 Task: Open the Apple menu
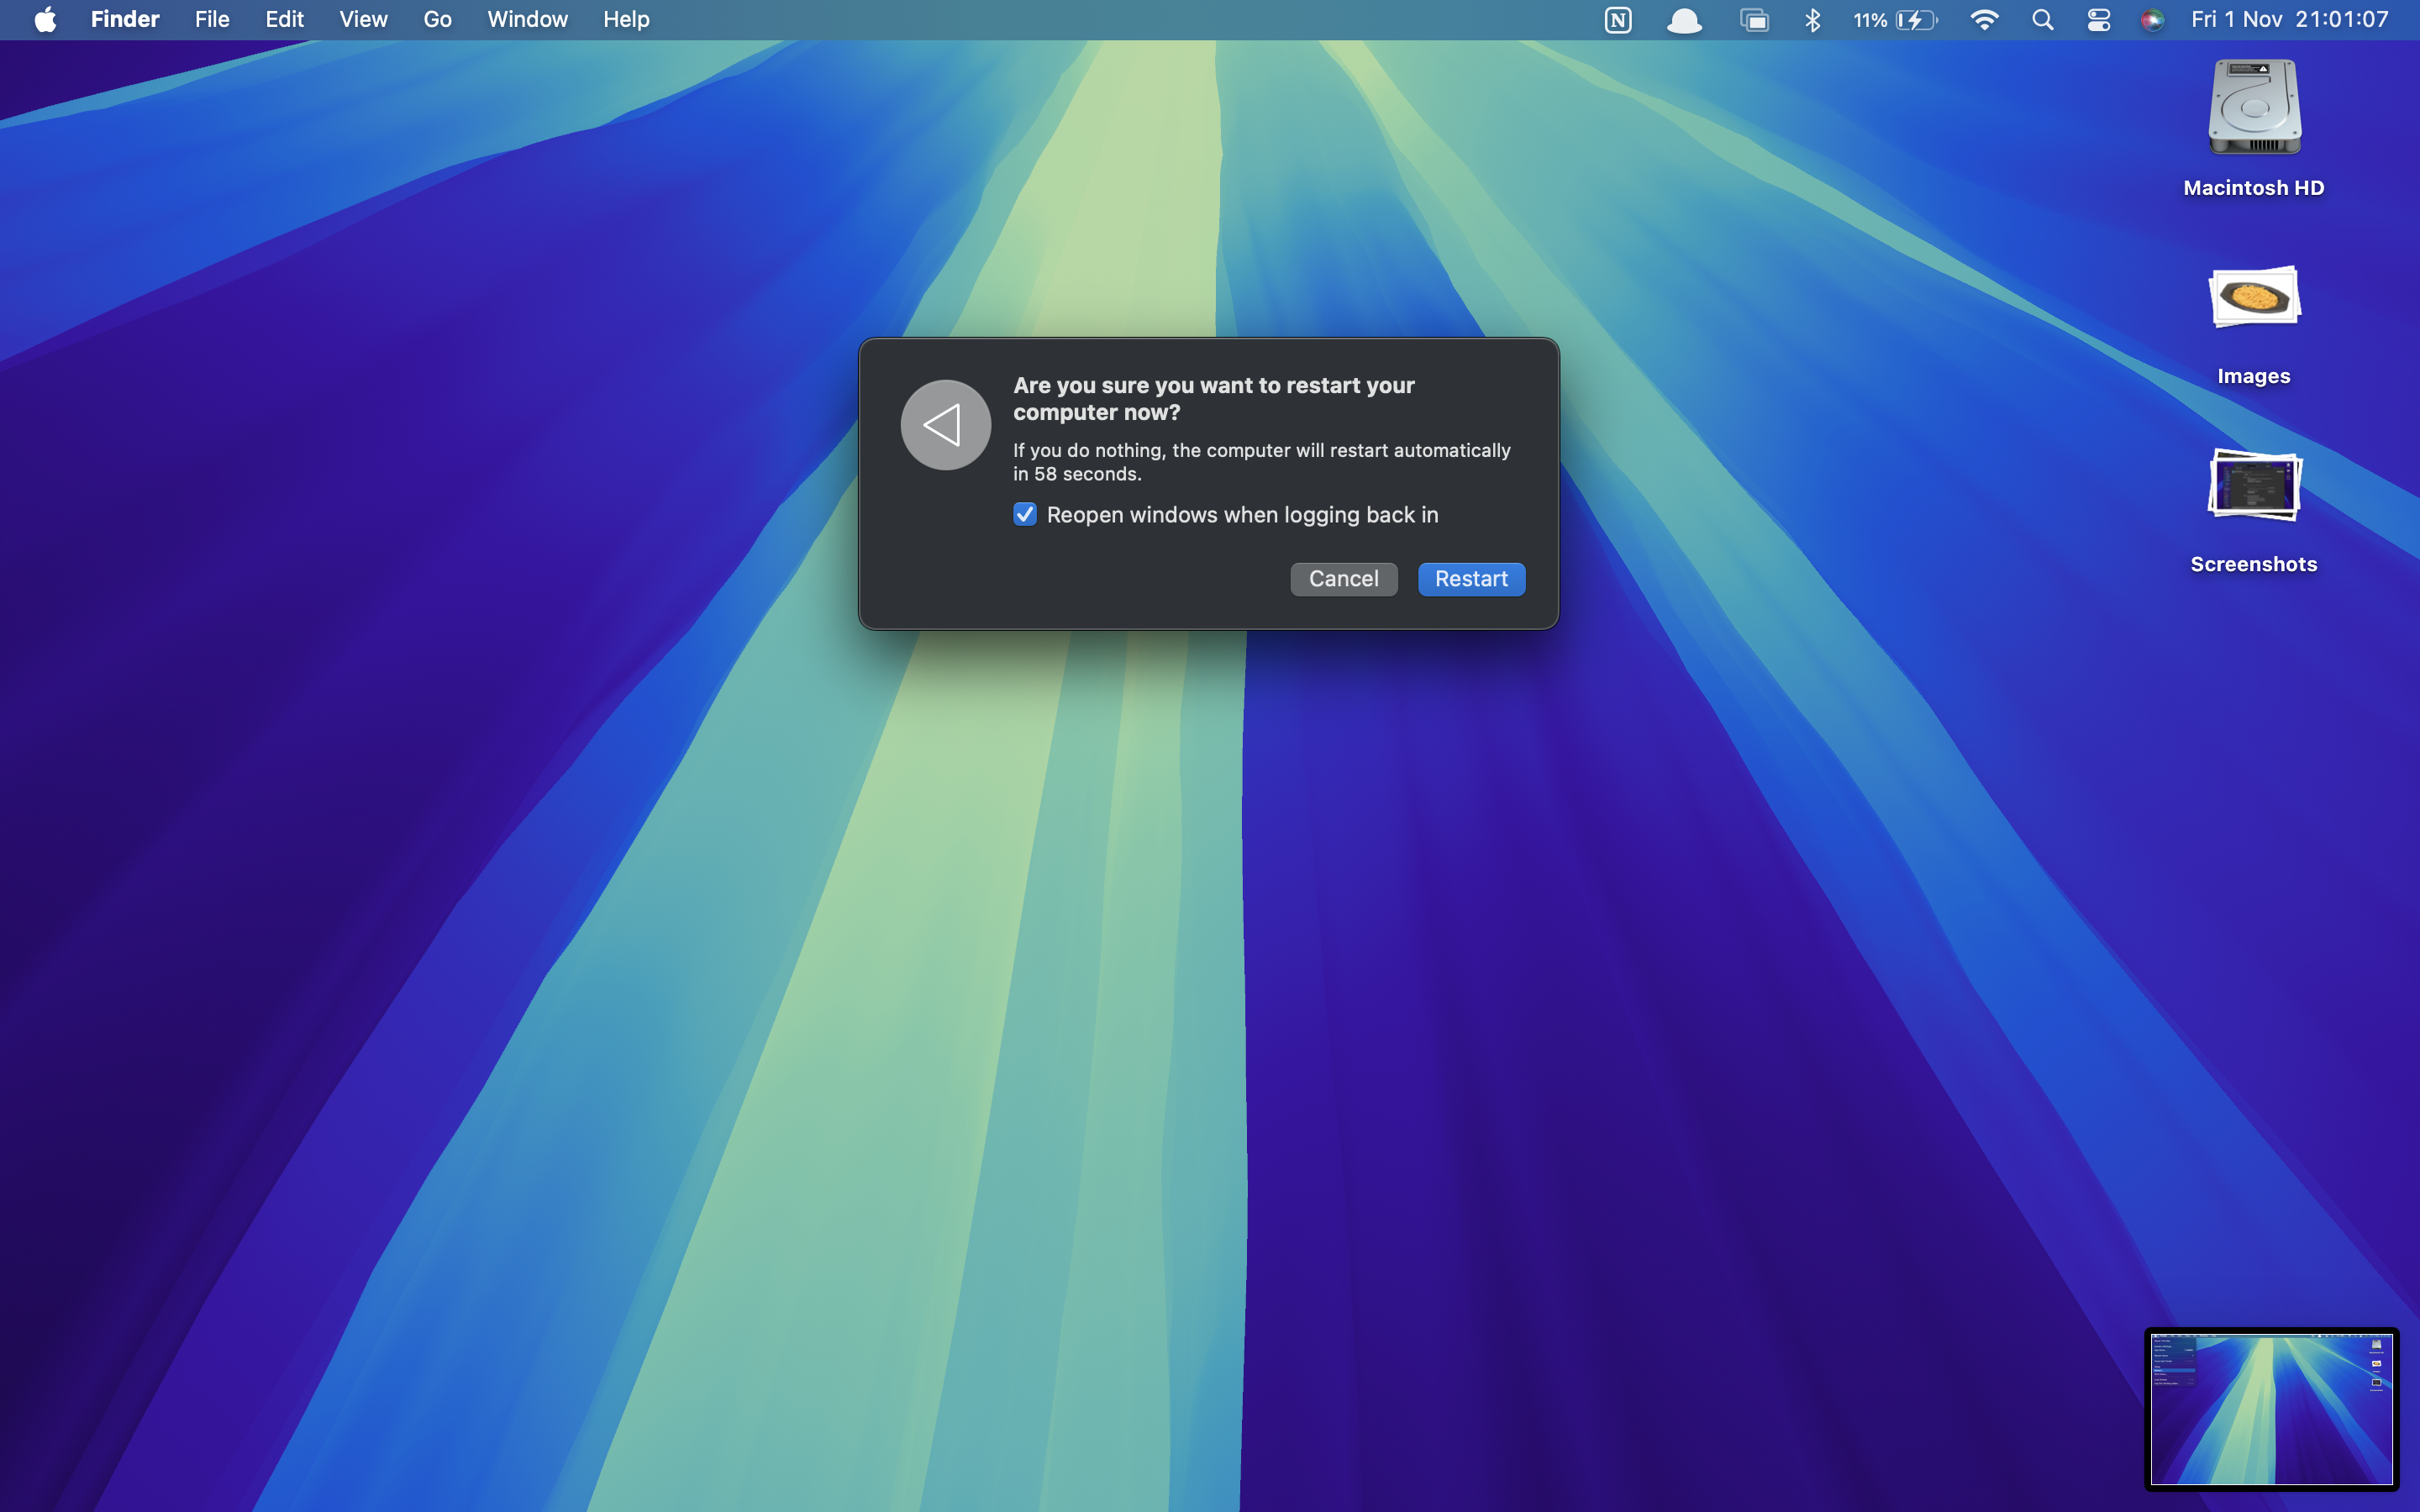point(45,20)
